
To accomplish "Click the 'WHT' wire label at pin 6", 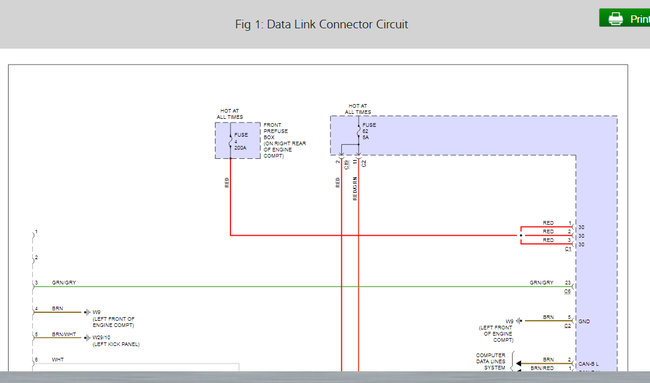I will (58, 360).
